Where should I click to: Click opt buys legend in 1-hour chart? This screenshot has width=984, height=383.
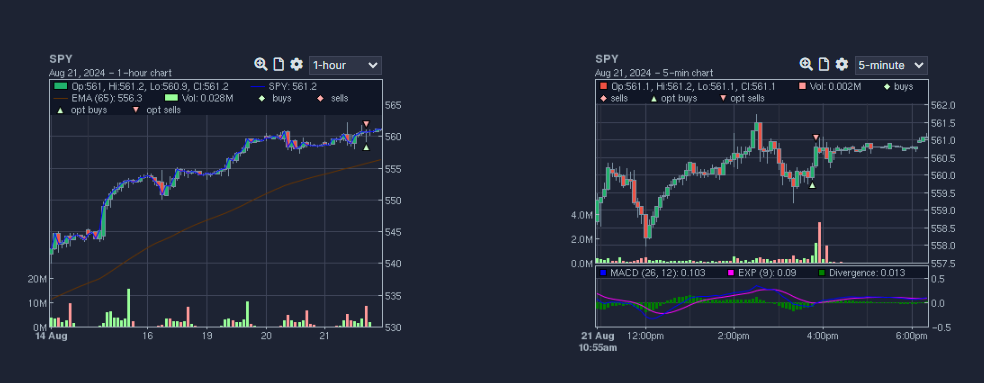coord(81,110)
